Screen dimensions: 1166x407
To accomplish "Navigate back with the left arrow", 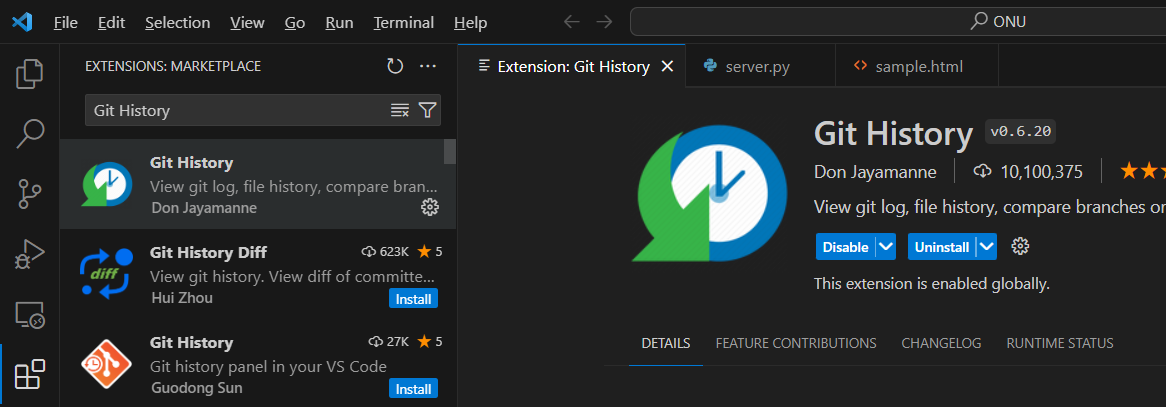I will tap(571, 22).
